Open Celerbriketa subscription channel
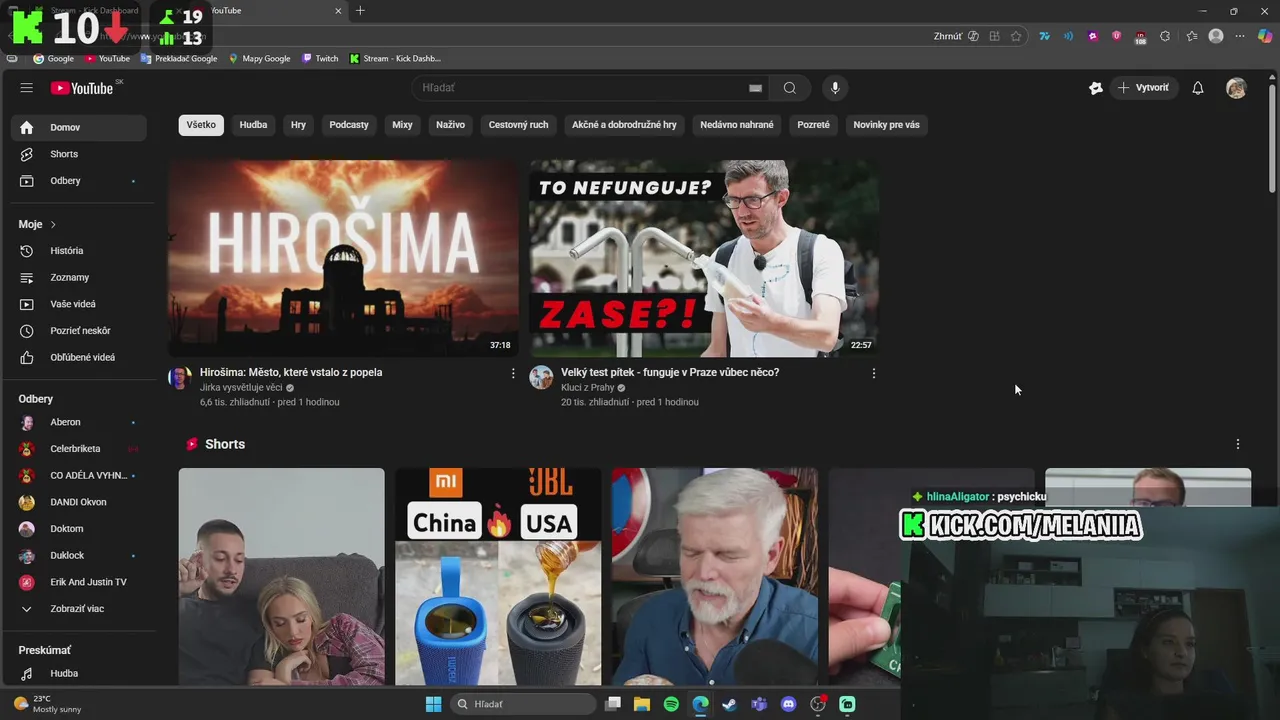The width and height of the screenshot is (1280, 720). click(x=79, y=449)
